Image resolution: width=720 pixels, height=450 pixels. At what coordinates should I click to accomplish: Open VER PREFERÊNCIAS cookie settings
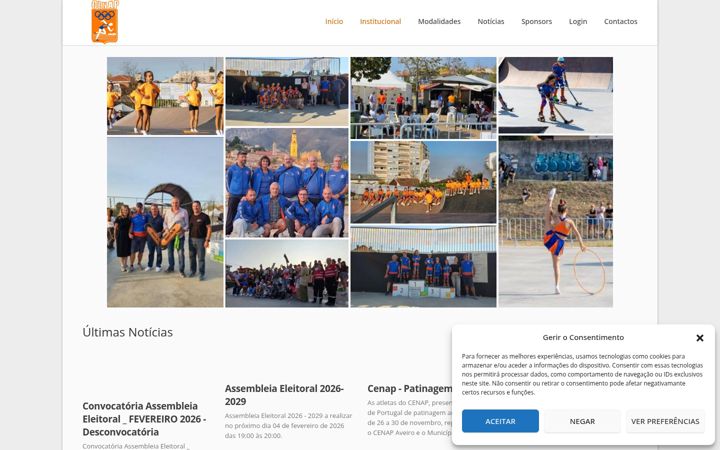[665, 421]
